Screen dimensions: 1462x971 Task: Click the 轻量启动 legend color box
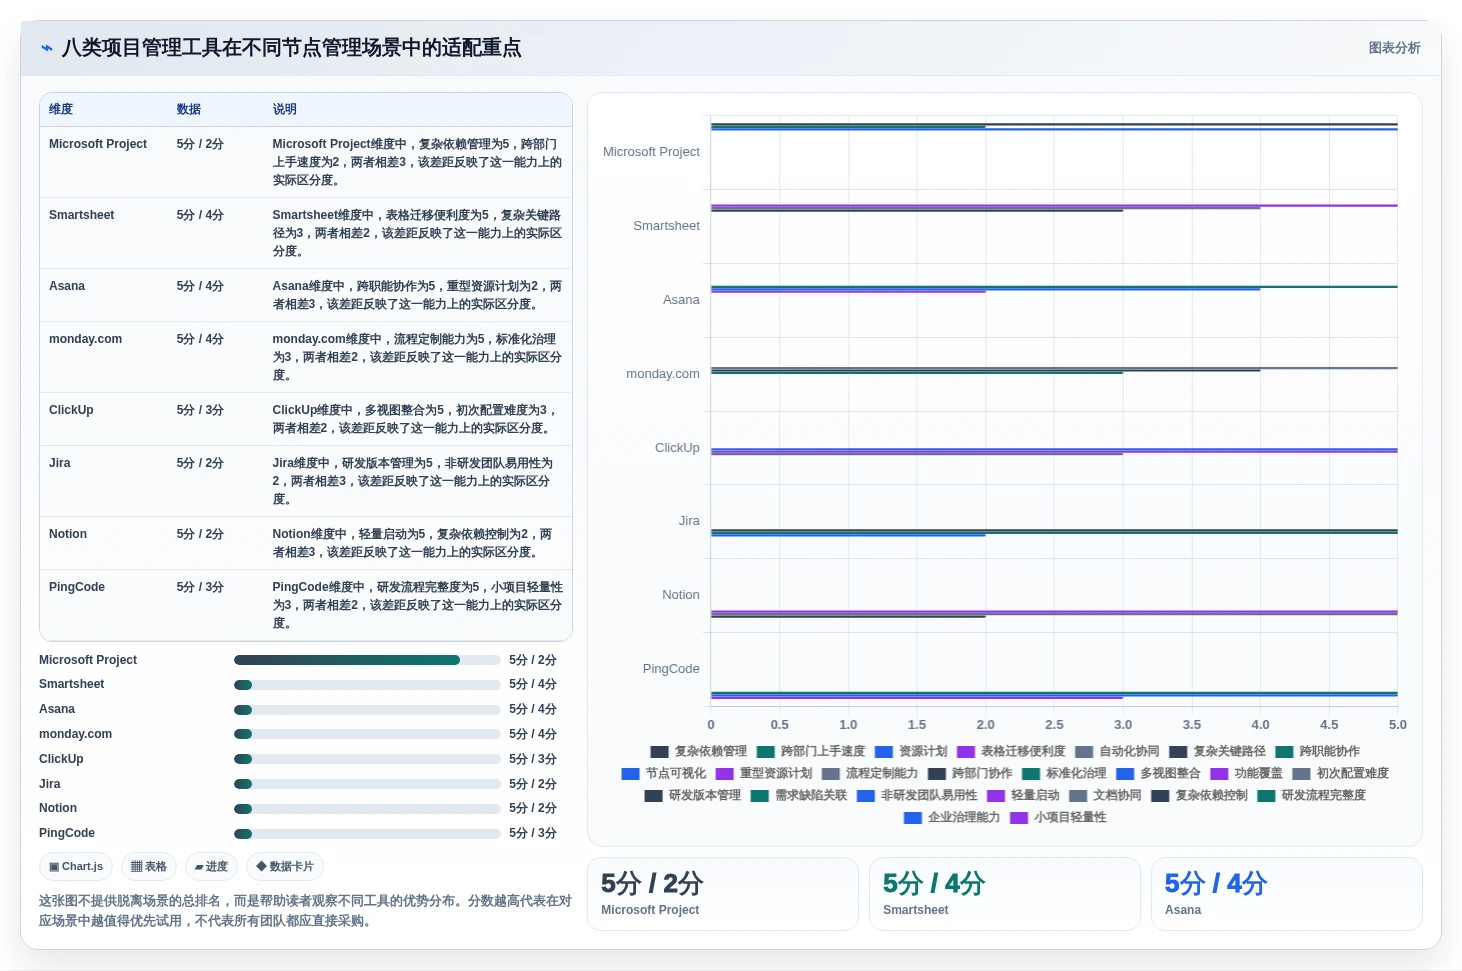tap(996, 796)
